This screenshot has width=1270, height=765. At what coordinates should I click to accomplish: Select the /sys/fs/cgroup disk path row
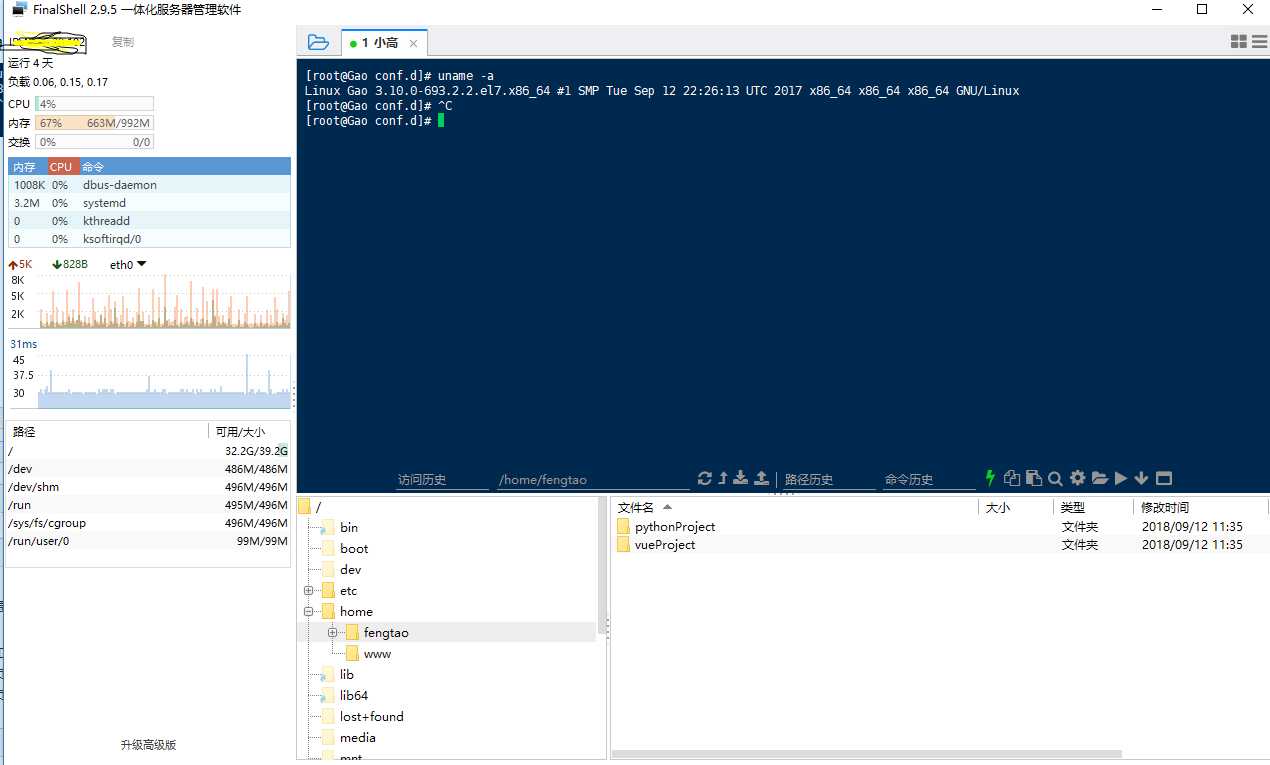coord(148,523)
